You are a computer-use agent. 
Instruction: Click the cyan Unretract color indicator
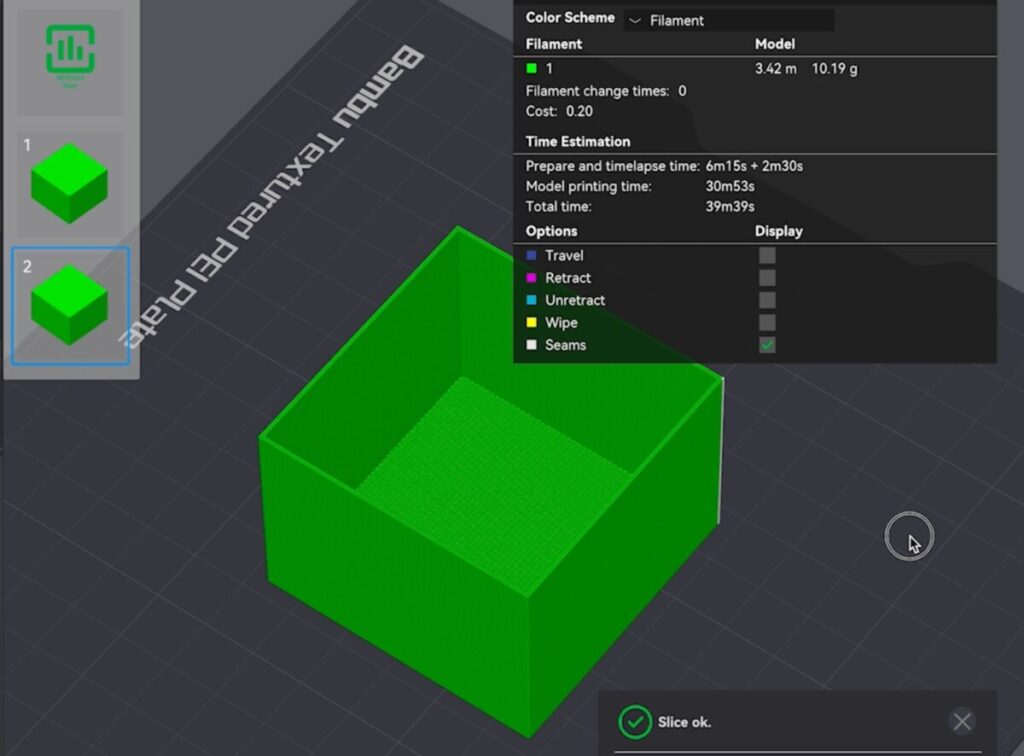[x=532, y=300]
